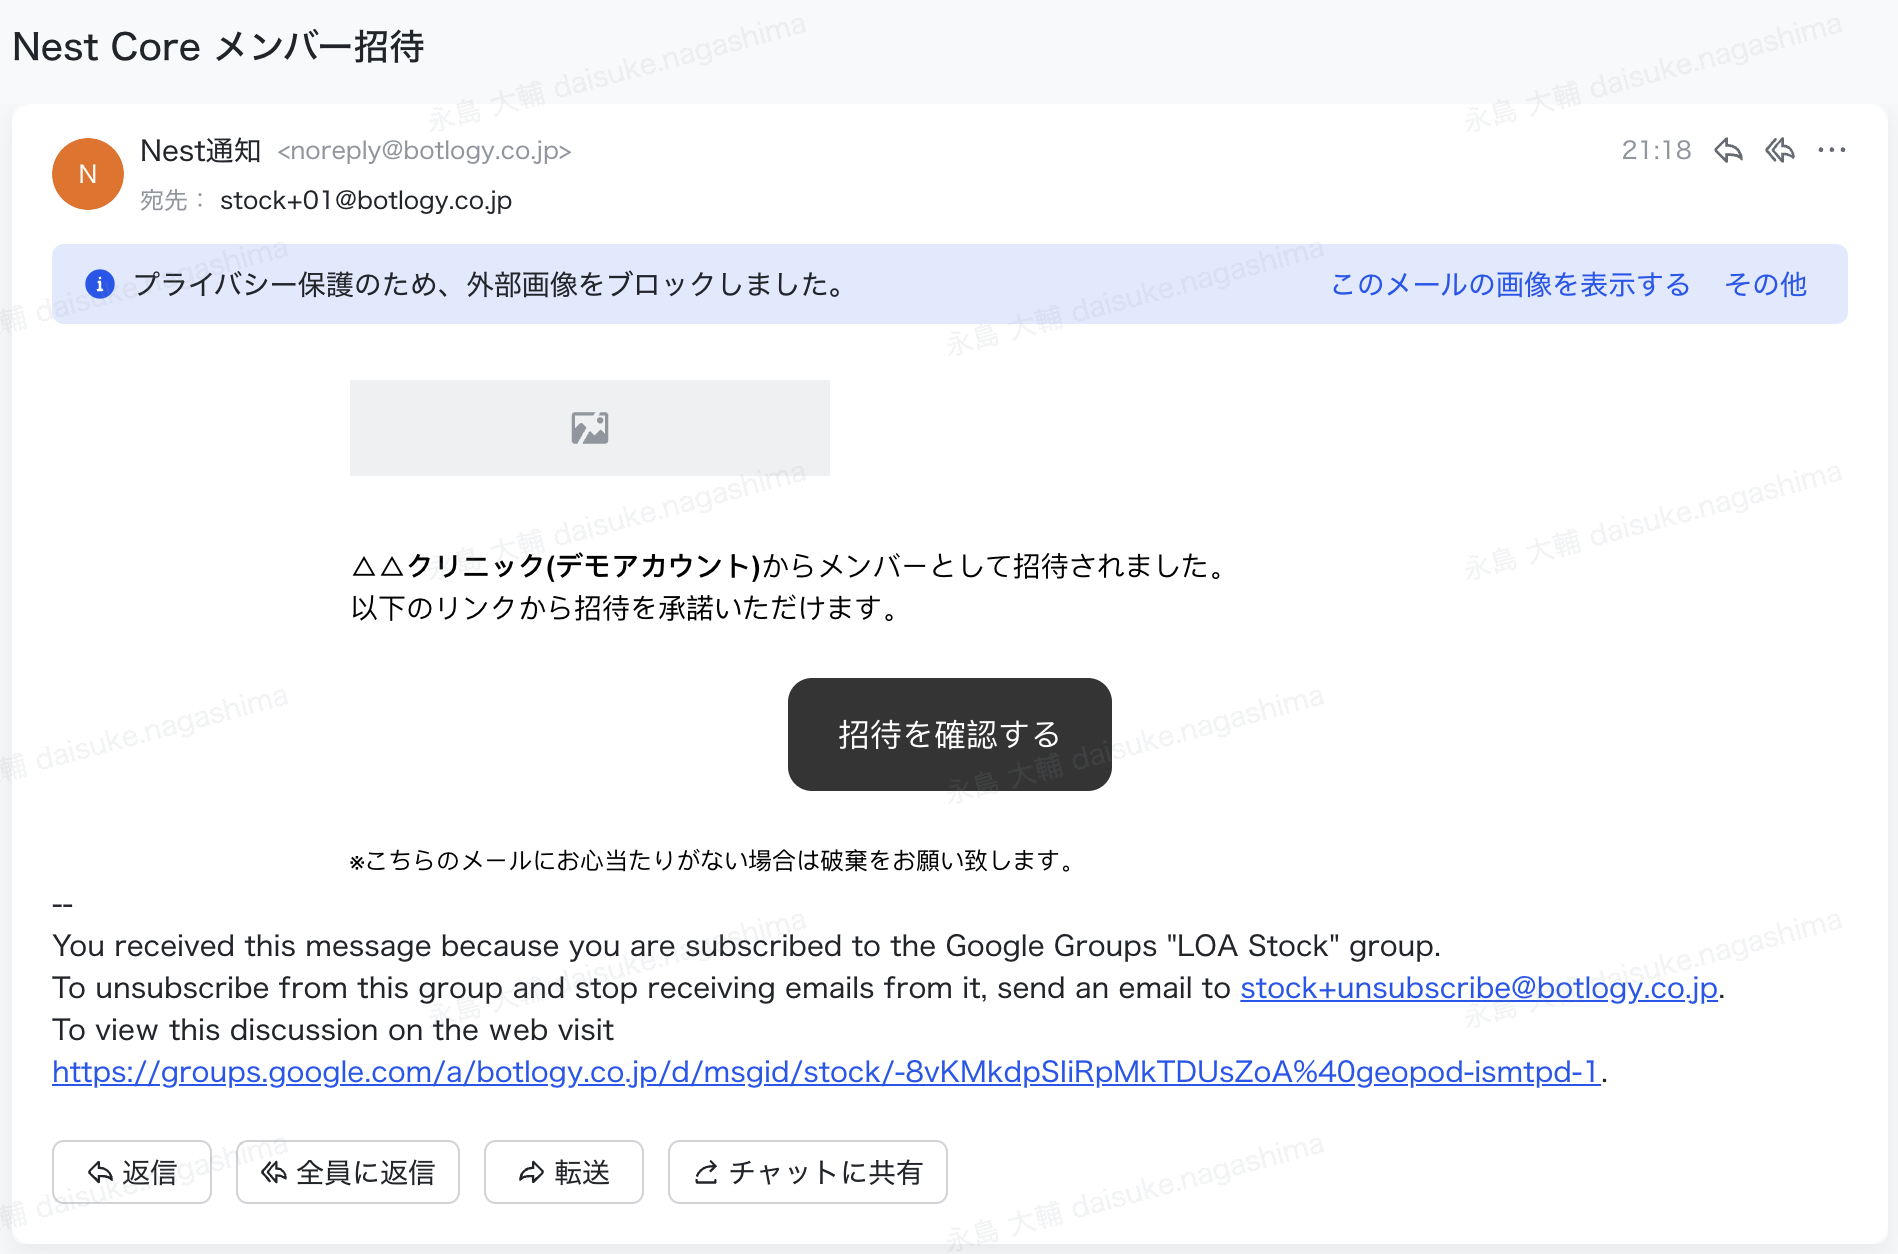Click the reply-all double arrow icon in header
This screenshot has height=1254, width=1898.
(x=1780, y=150)
